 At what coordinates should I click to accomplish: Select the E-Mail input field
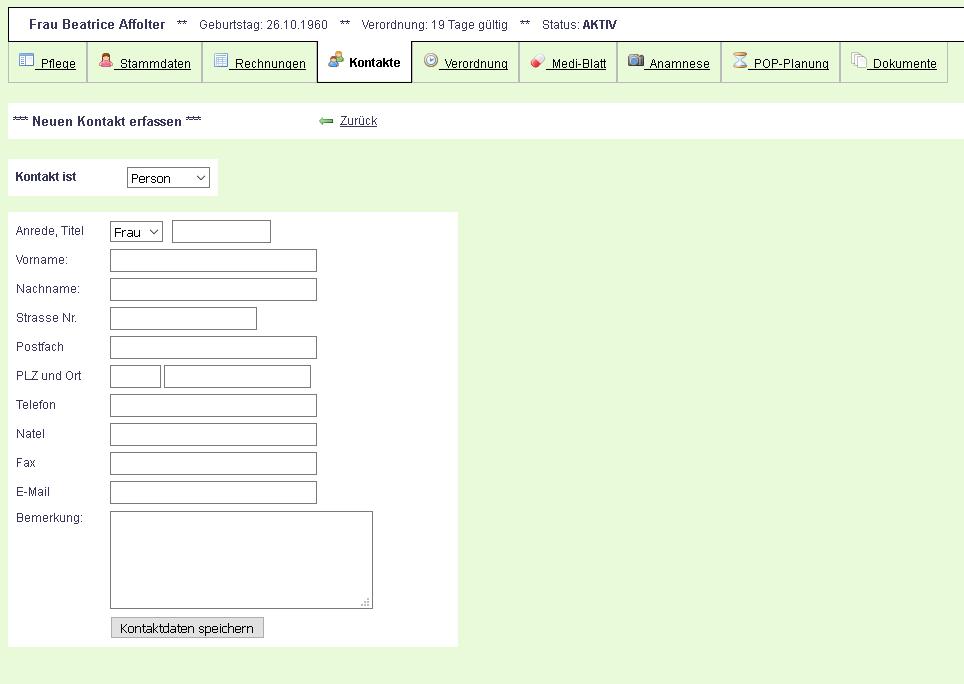tap(213, 493)
